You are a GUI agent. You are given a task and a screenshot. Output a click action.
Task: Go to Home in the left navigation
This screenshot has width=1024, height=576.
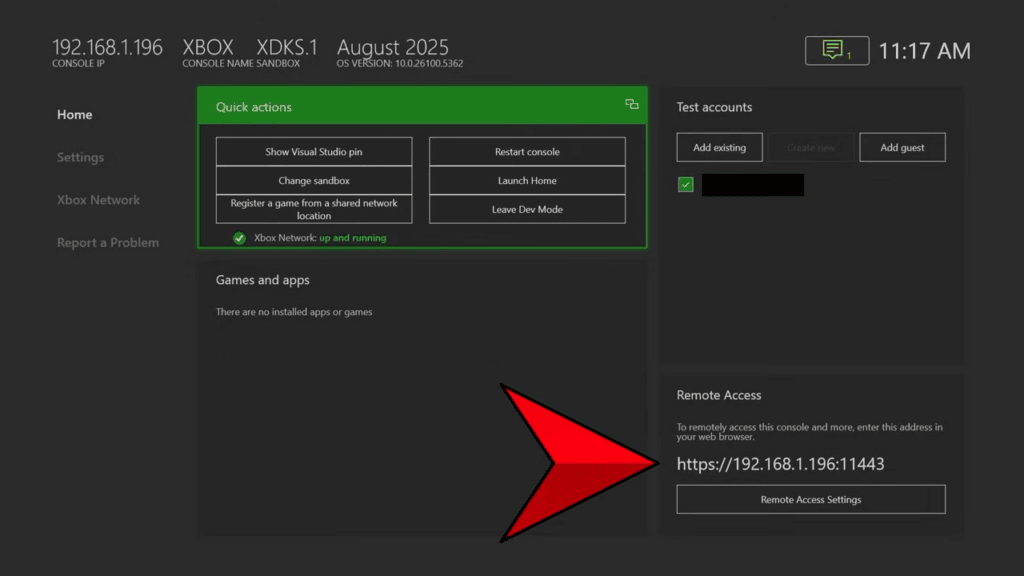[x=74, y=114]
